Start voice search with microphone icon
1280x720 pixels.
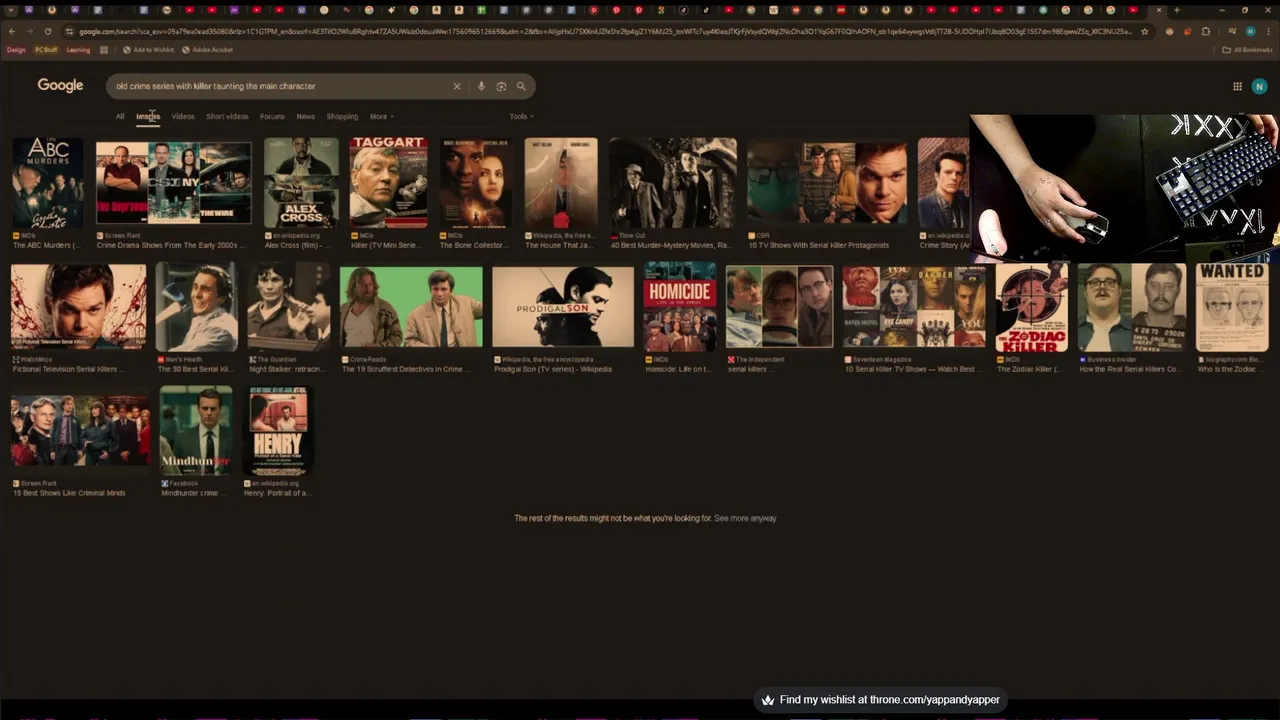[x=481, y=86]
